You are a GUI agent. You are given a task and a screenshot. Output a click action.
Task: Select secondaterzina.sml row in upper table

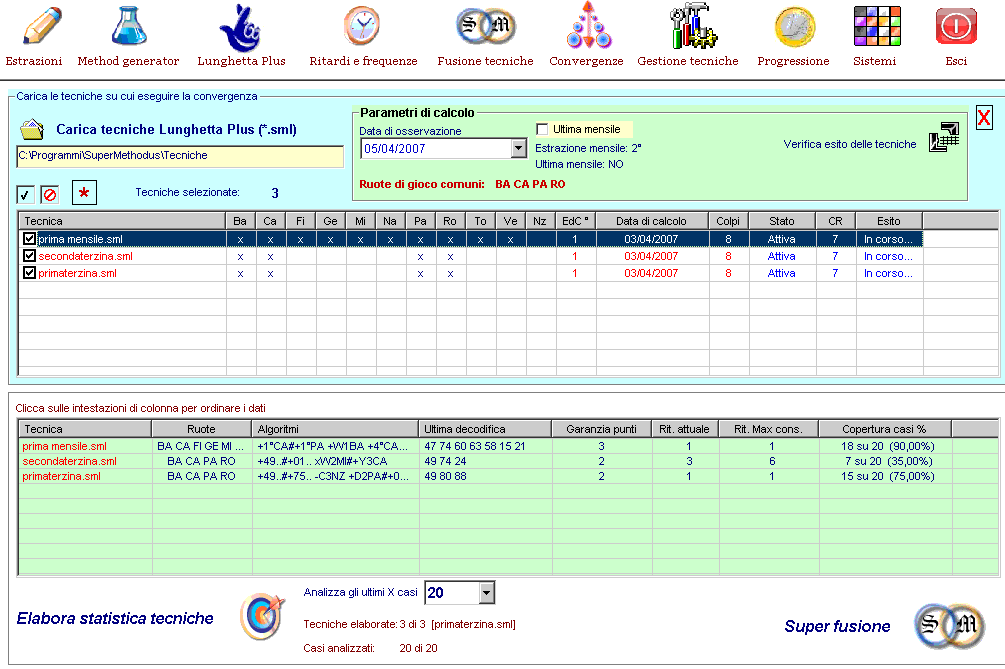click(x=471, y=256)
